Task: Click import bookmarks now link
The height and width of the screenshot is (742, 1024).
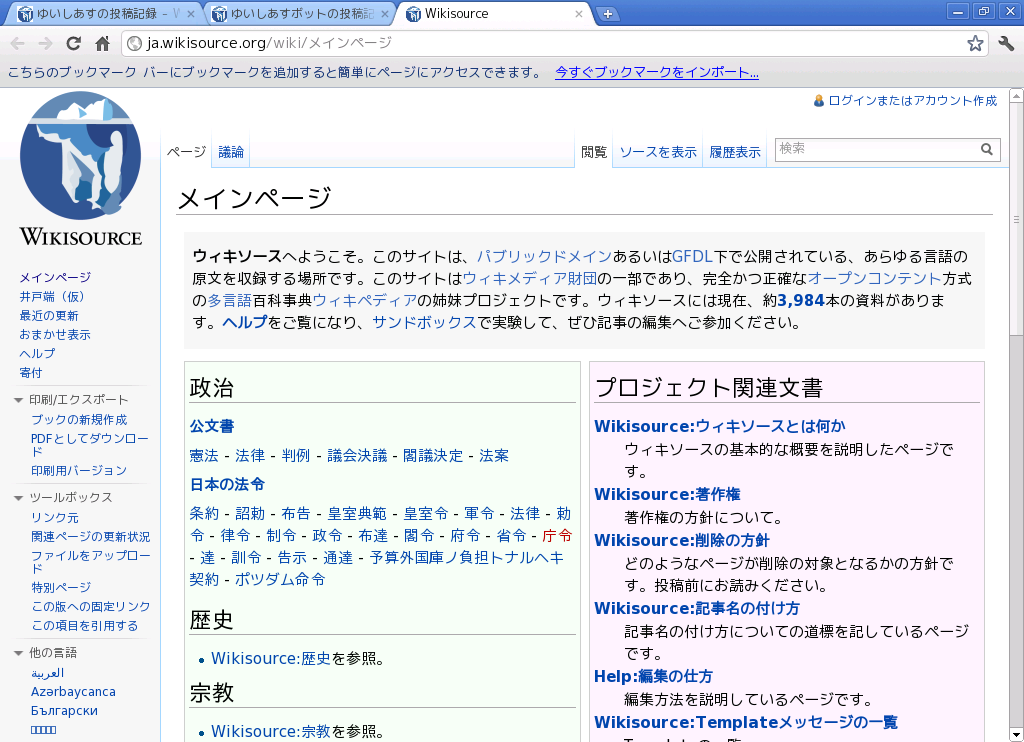Action: [x=656, y=72]
